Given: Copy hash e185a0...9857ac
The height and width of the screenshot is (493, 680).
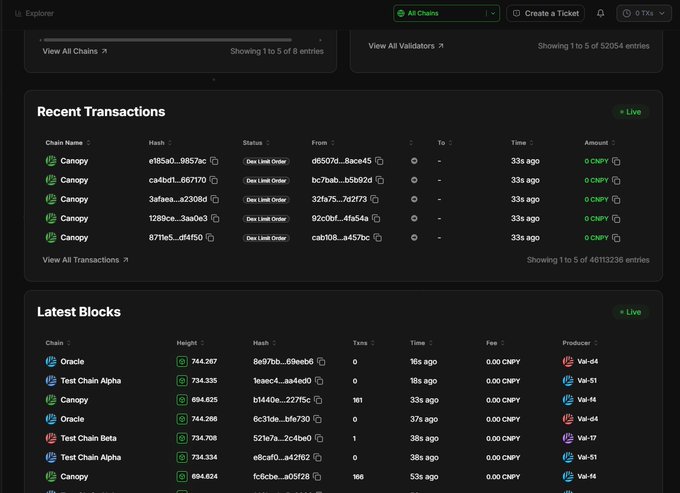Looking at the screenshot, I should pyautogui.click(x=214, y=161).
